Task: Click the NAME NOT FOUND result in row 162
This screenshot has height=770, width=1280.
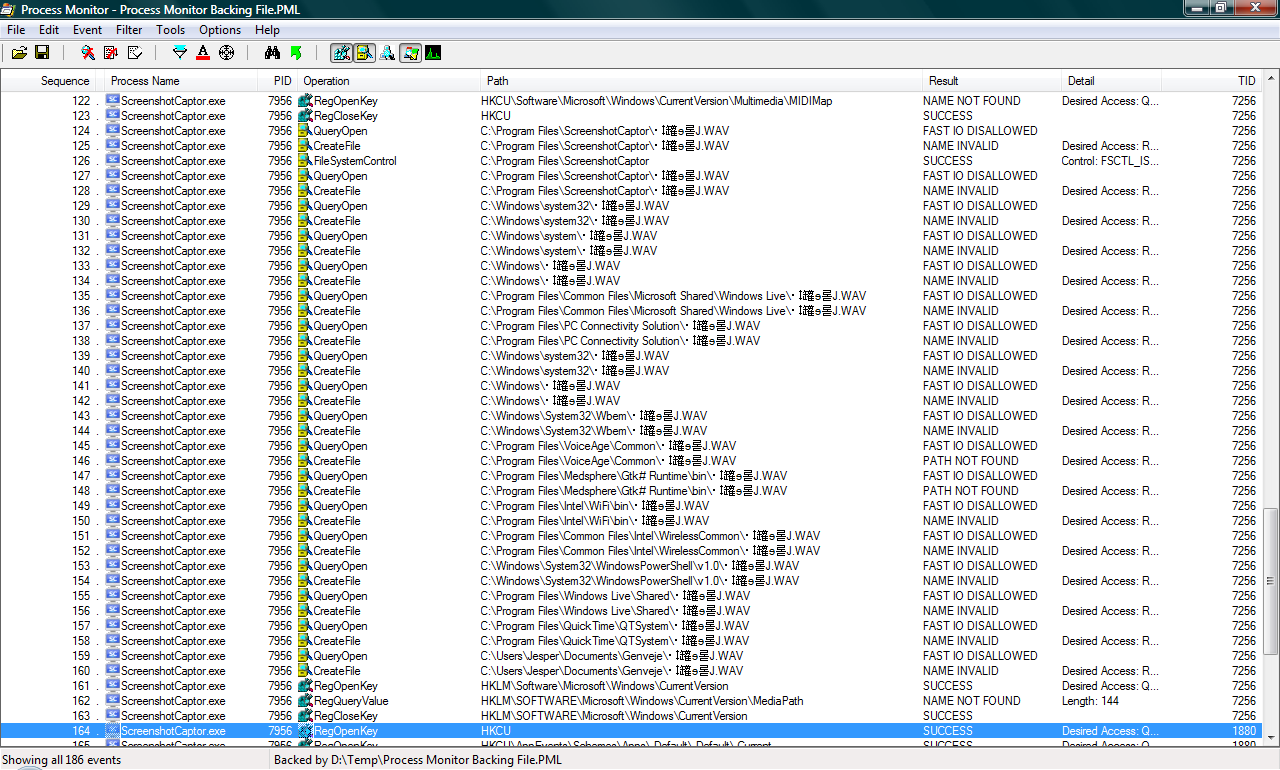Action: [x=972, y=701]
